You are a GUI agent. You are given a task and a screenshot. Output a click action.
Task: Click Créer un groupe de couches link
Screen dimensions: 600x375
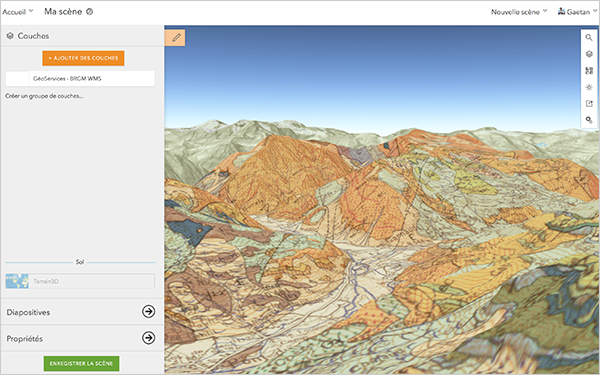(44, 96)
